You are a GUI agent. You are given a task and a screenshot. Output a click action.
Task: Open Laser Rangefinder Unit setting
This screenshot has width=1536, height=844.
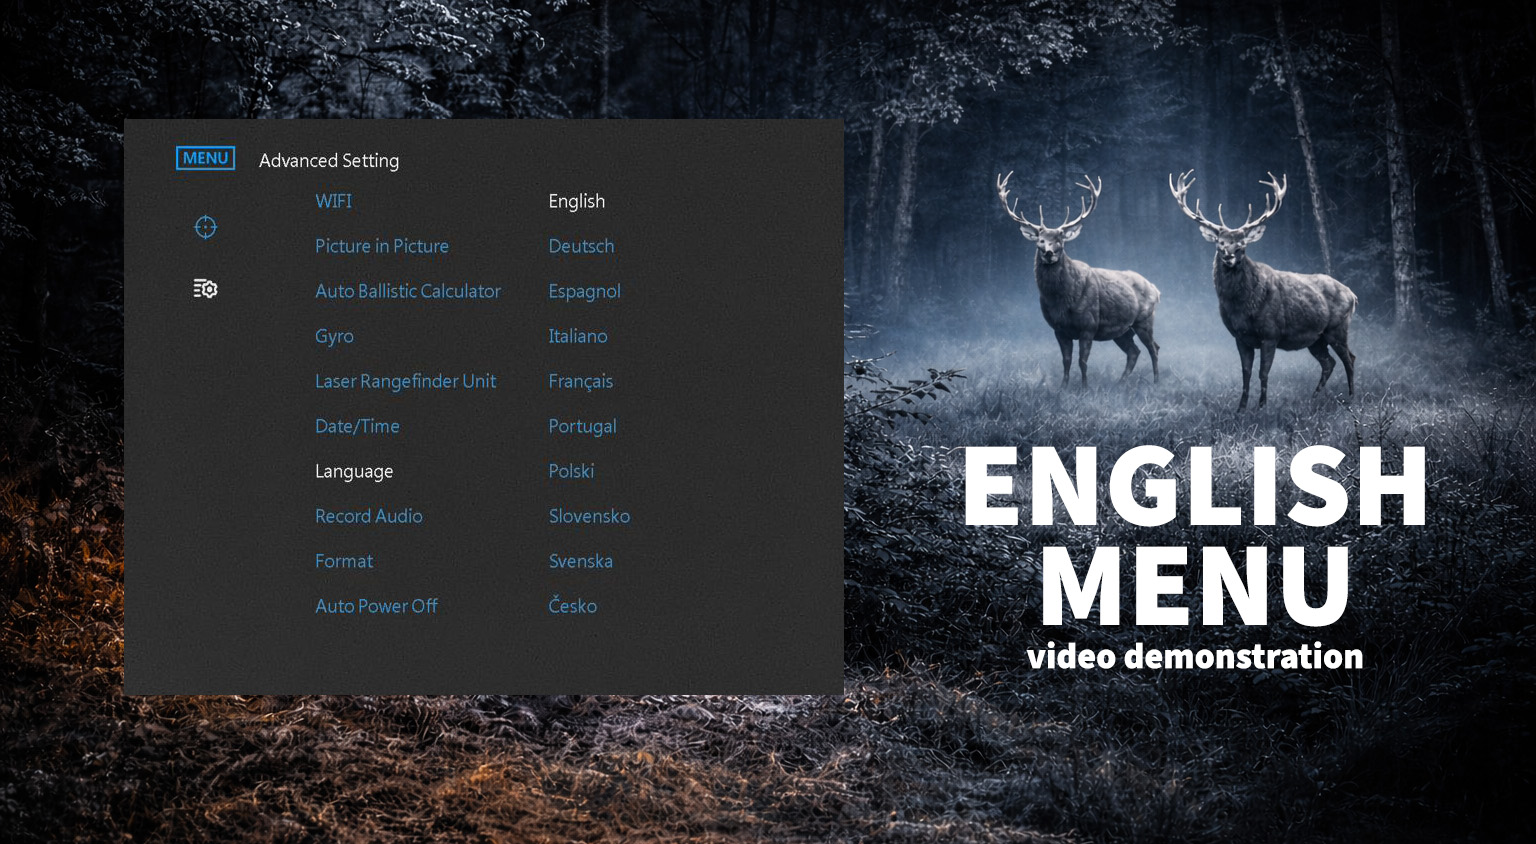[405, 381]
